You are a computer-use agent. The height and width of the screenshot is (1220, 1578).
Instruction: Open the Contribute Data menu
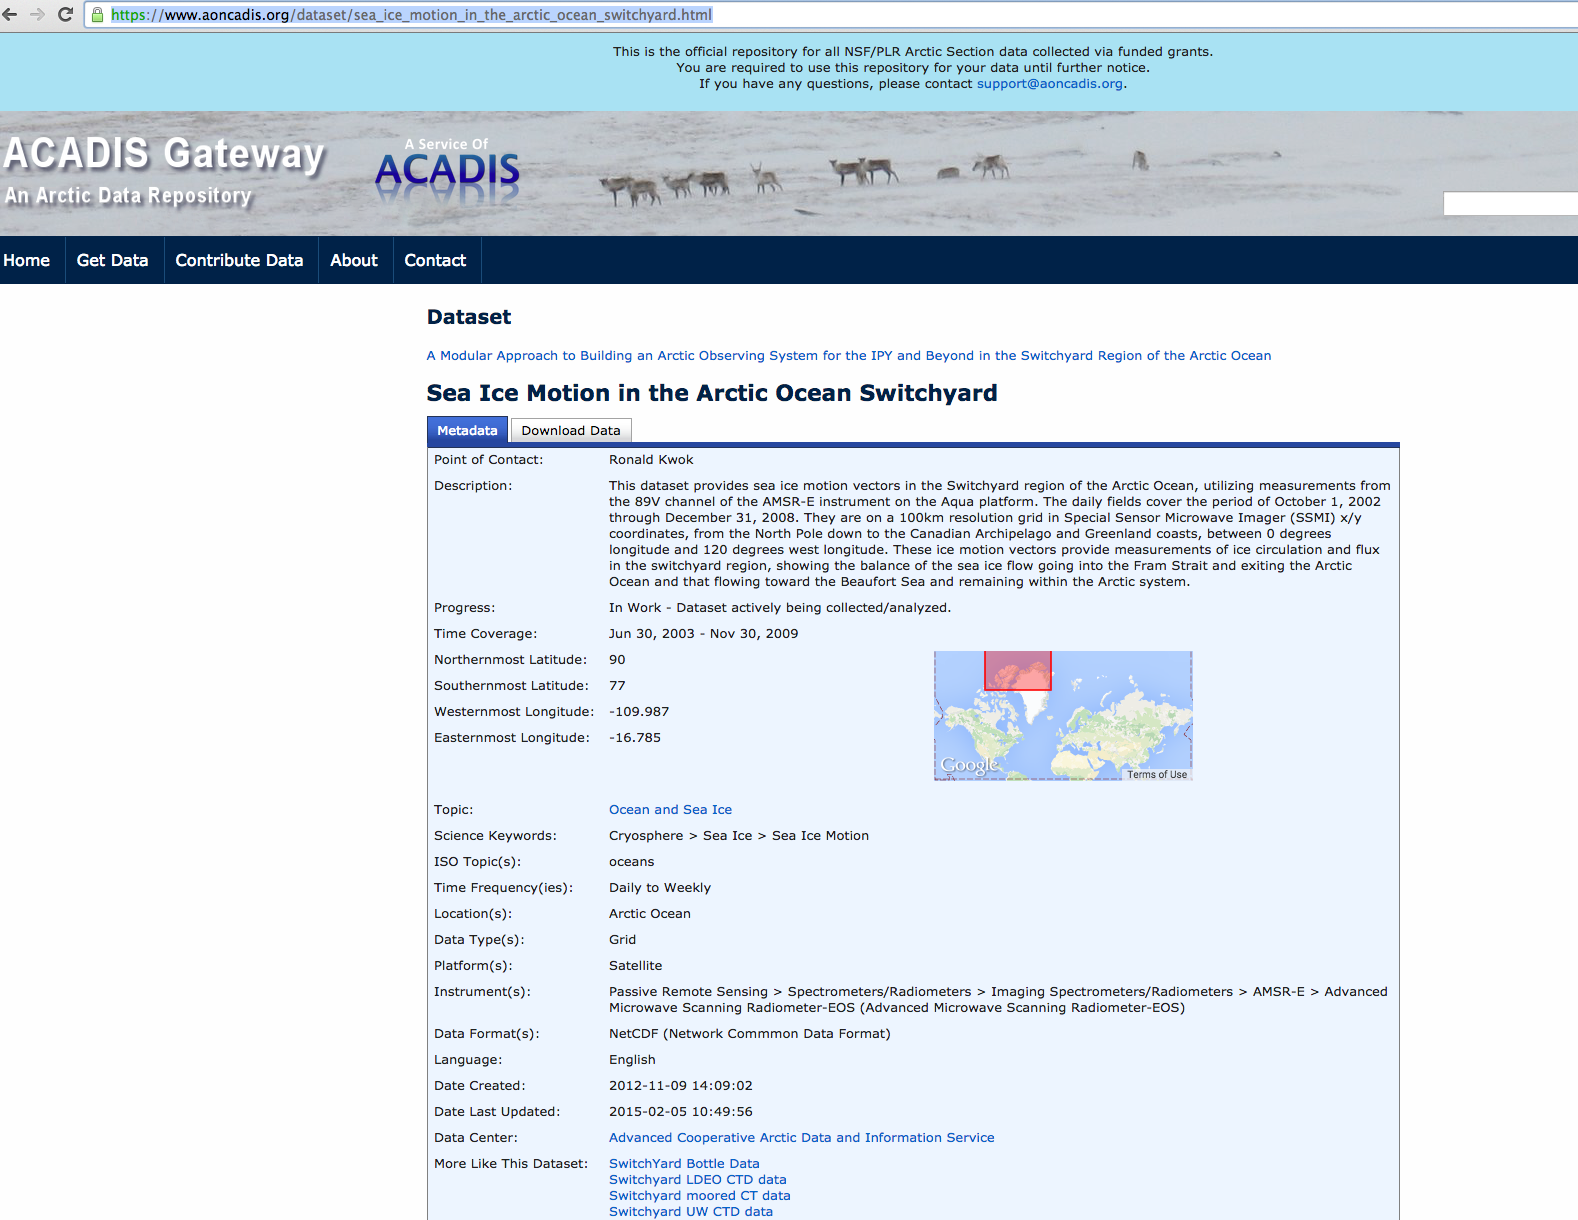(x=239, y=260)
